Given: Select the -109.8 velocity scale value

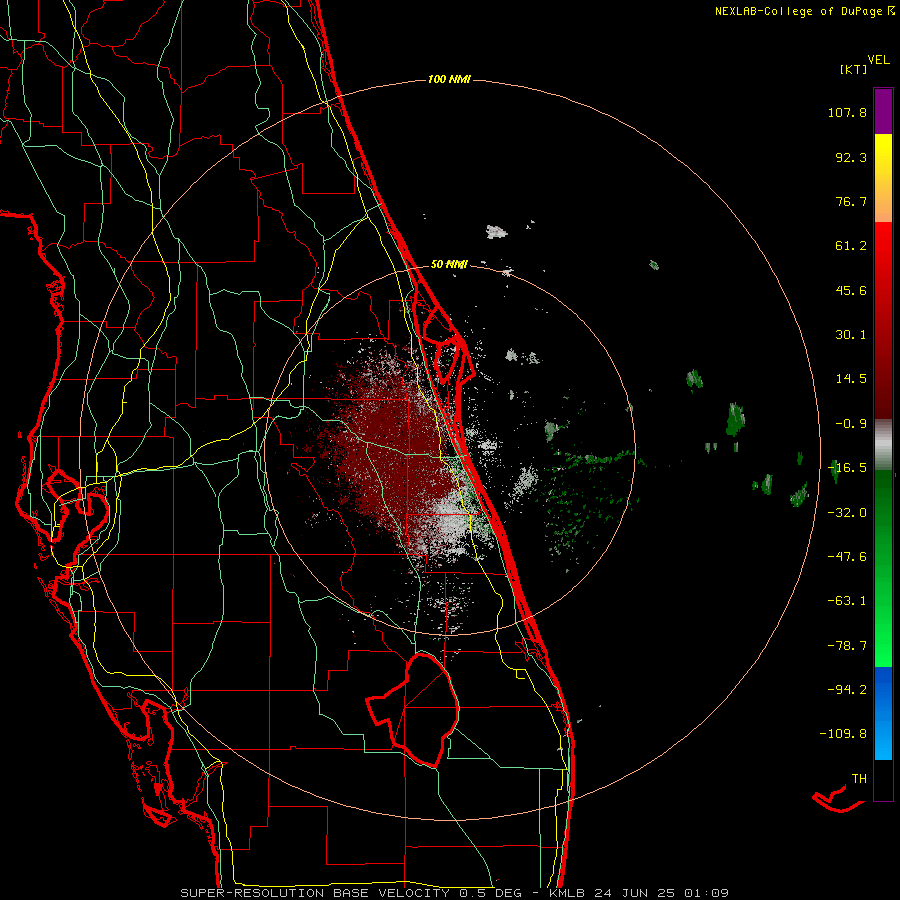Looking at the screenshot, I should [x=843, y=734].
